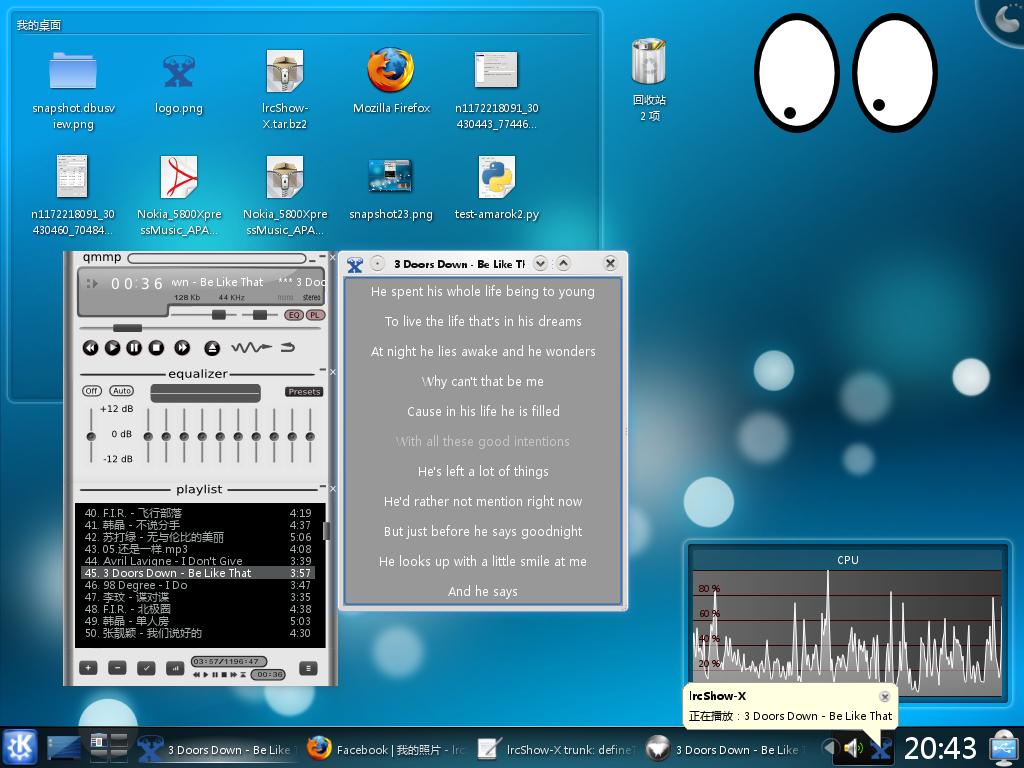
Task: Open the test-amarok2.py Python file
Action: coord(496,176)
